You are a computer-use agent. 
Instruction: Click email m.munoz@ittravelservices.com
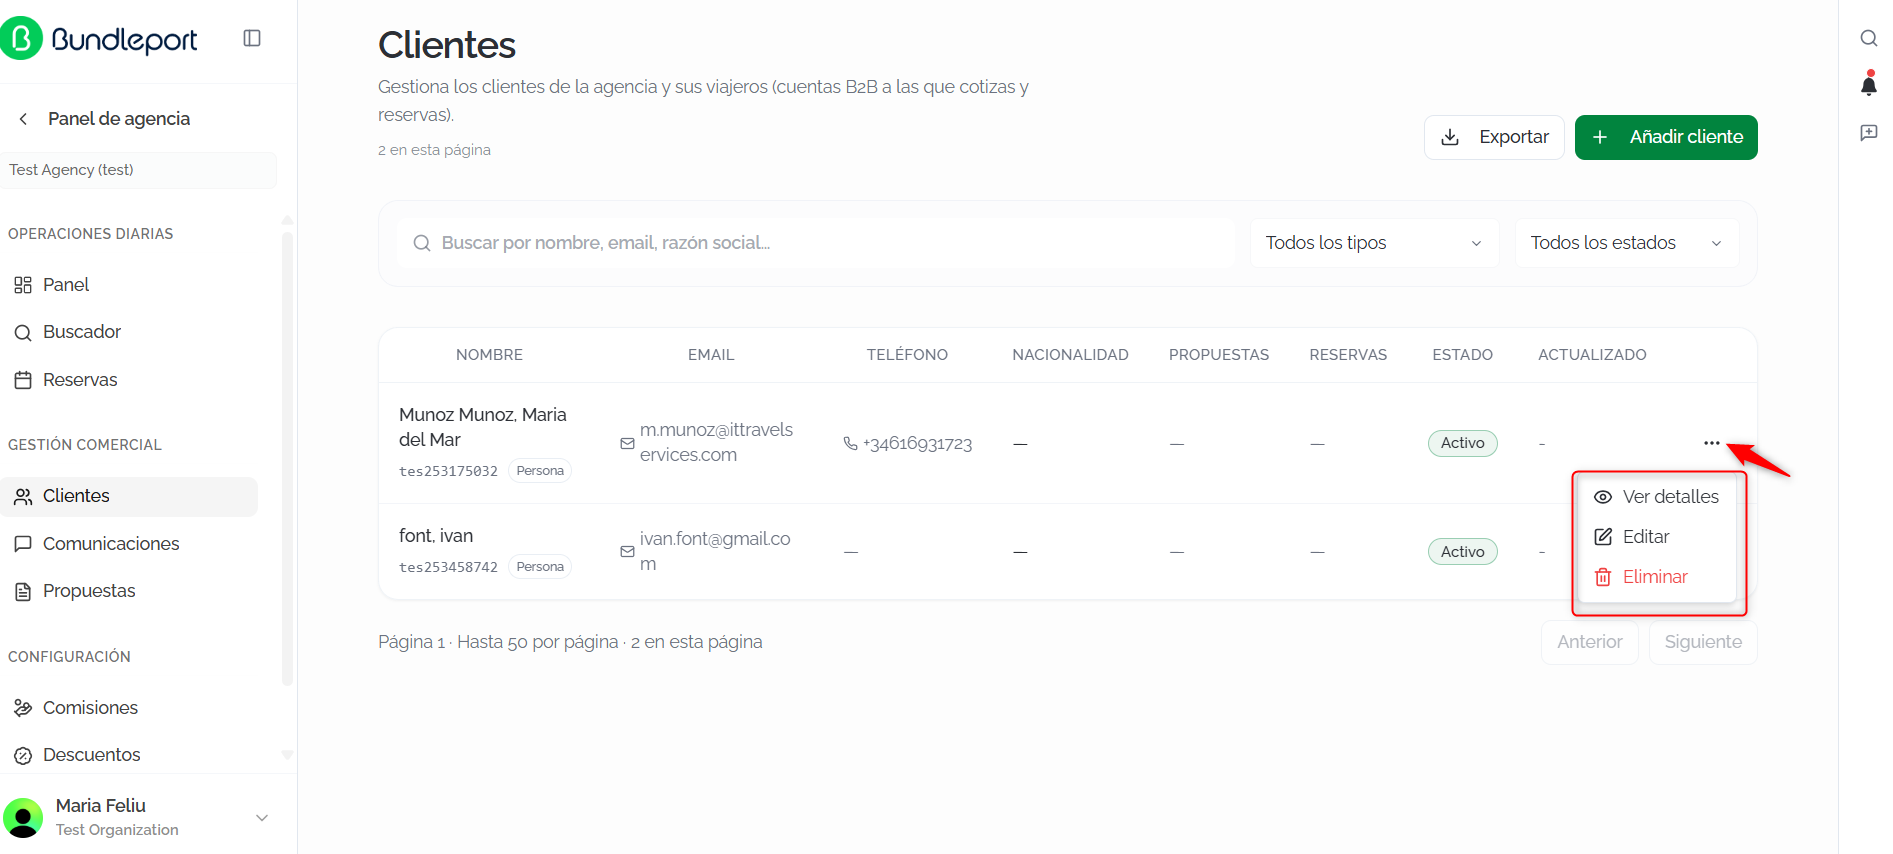click(716, 442)
